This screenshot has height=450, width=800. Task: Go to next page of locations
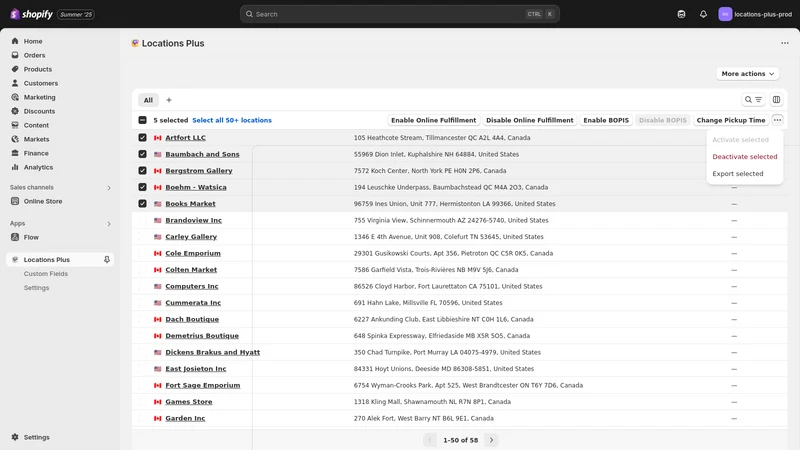(491, 440)
